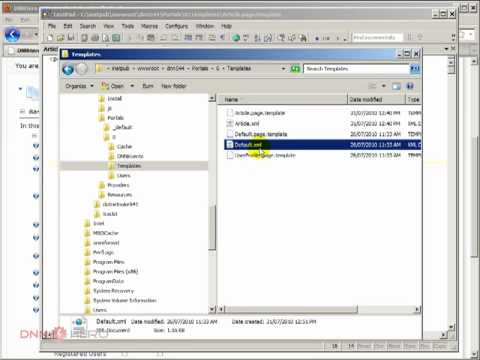Image resolution: width=480 pixels, height=360 pixels.
Task: Select the UserProfile.page.template file
Action: coord(261,155)
